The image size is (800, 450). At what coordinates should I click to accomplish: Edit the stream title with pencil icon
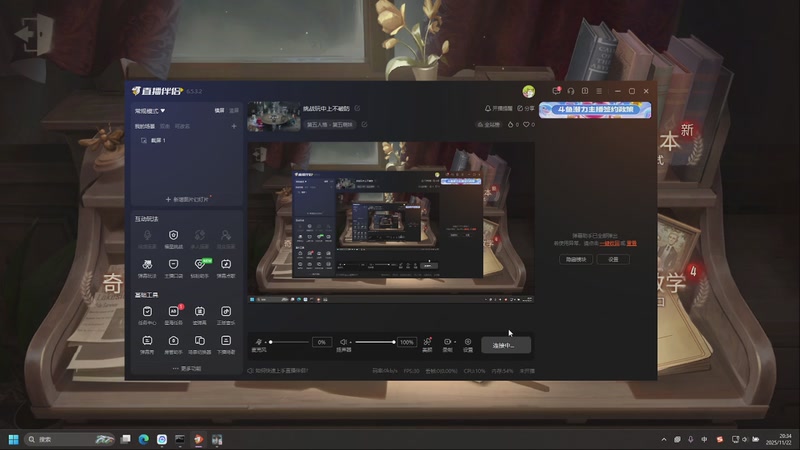point(357,108)
